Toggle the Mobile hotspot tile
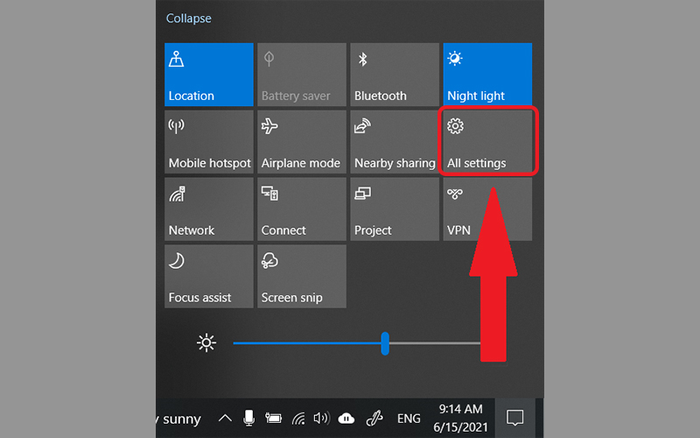This screenshot has height=438, width=700. pyautogui.click(x=208, y=142)
